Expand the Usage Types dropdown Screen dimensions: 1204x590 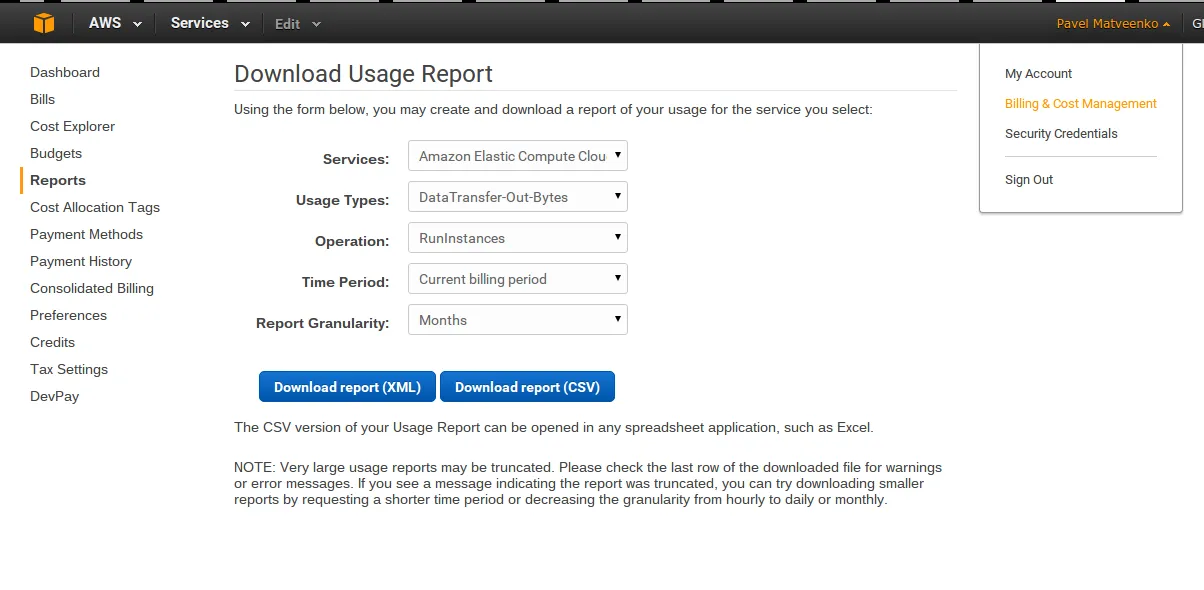[x=518, y=197]
